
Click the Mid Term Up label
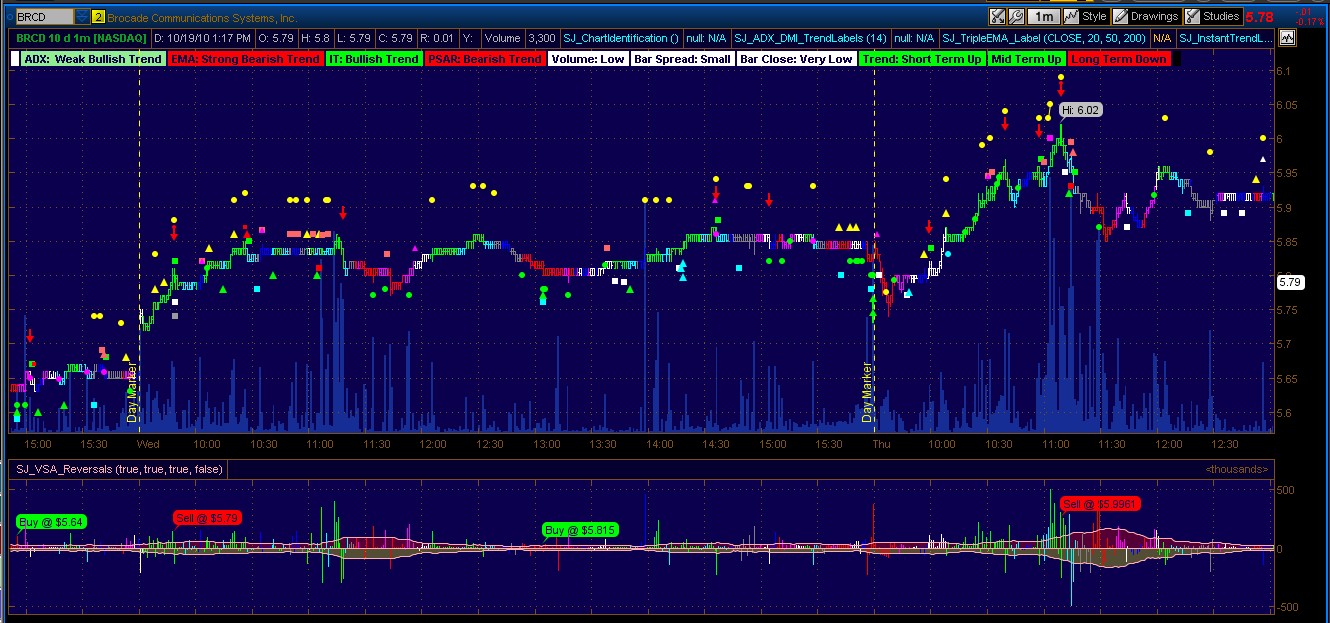(1027, 59)
